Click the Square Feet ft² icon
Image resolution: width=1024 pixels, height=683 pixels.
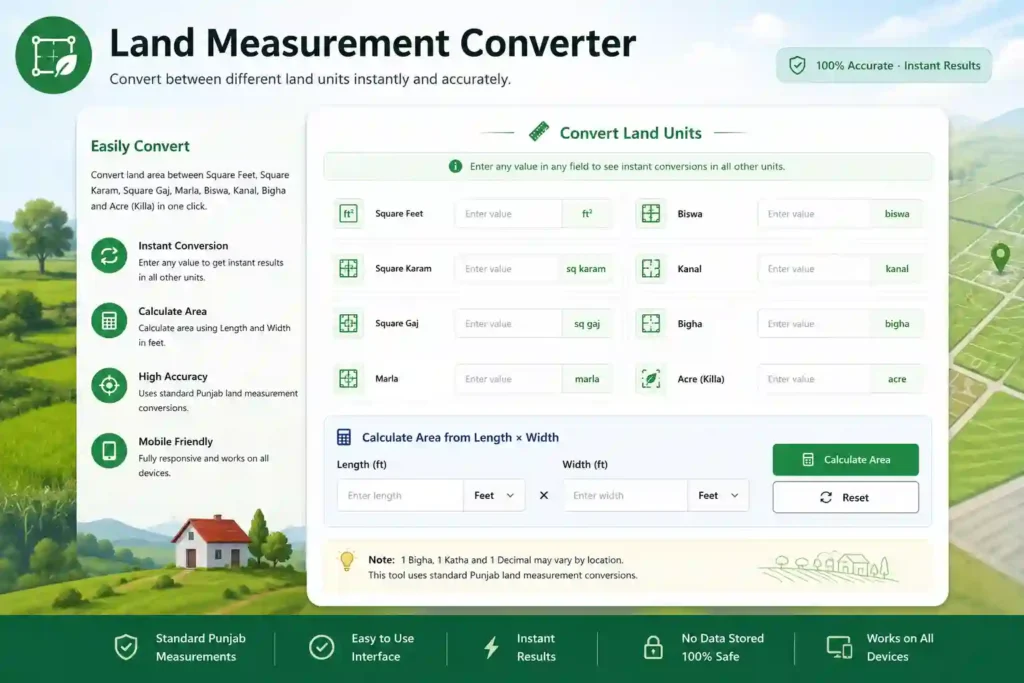[x=348, y=214]
